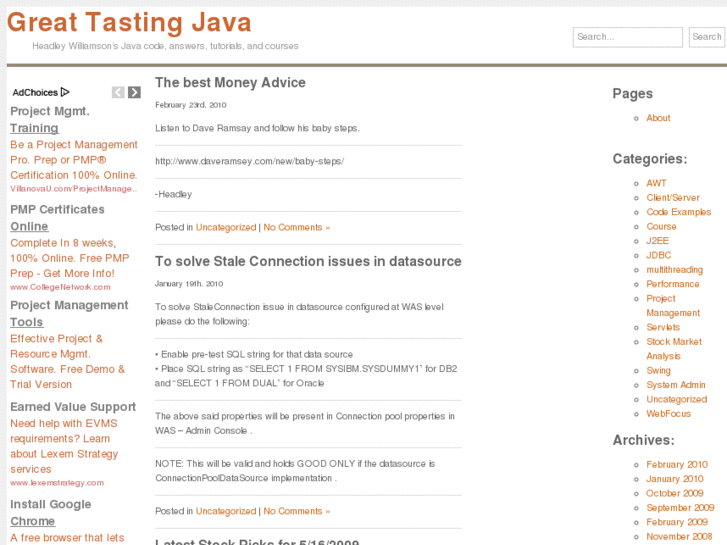Open the Great Tasting Java site title
Image resolution: width=727 pixels, height=545 pixels.
pos(129,23)
